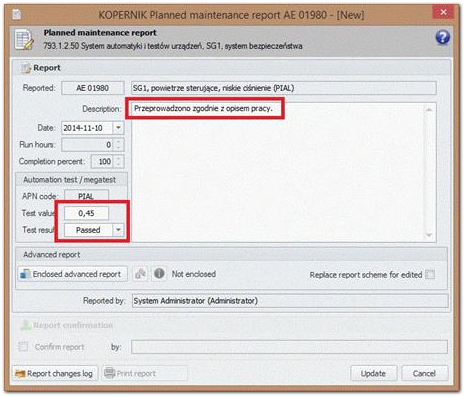Open the Date dropdown calendar arrow
This screenshot has width=465, height=397.
118,128
